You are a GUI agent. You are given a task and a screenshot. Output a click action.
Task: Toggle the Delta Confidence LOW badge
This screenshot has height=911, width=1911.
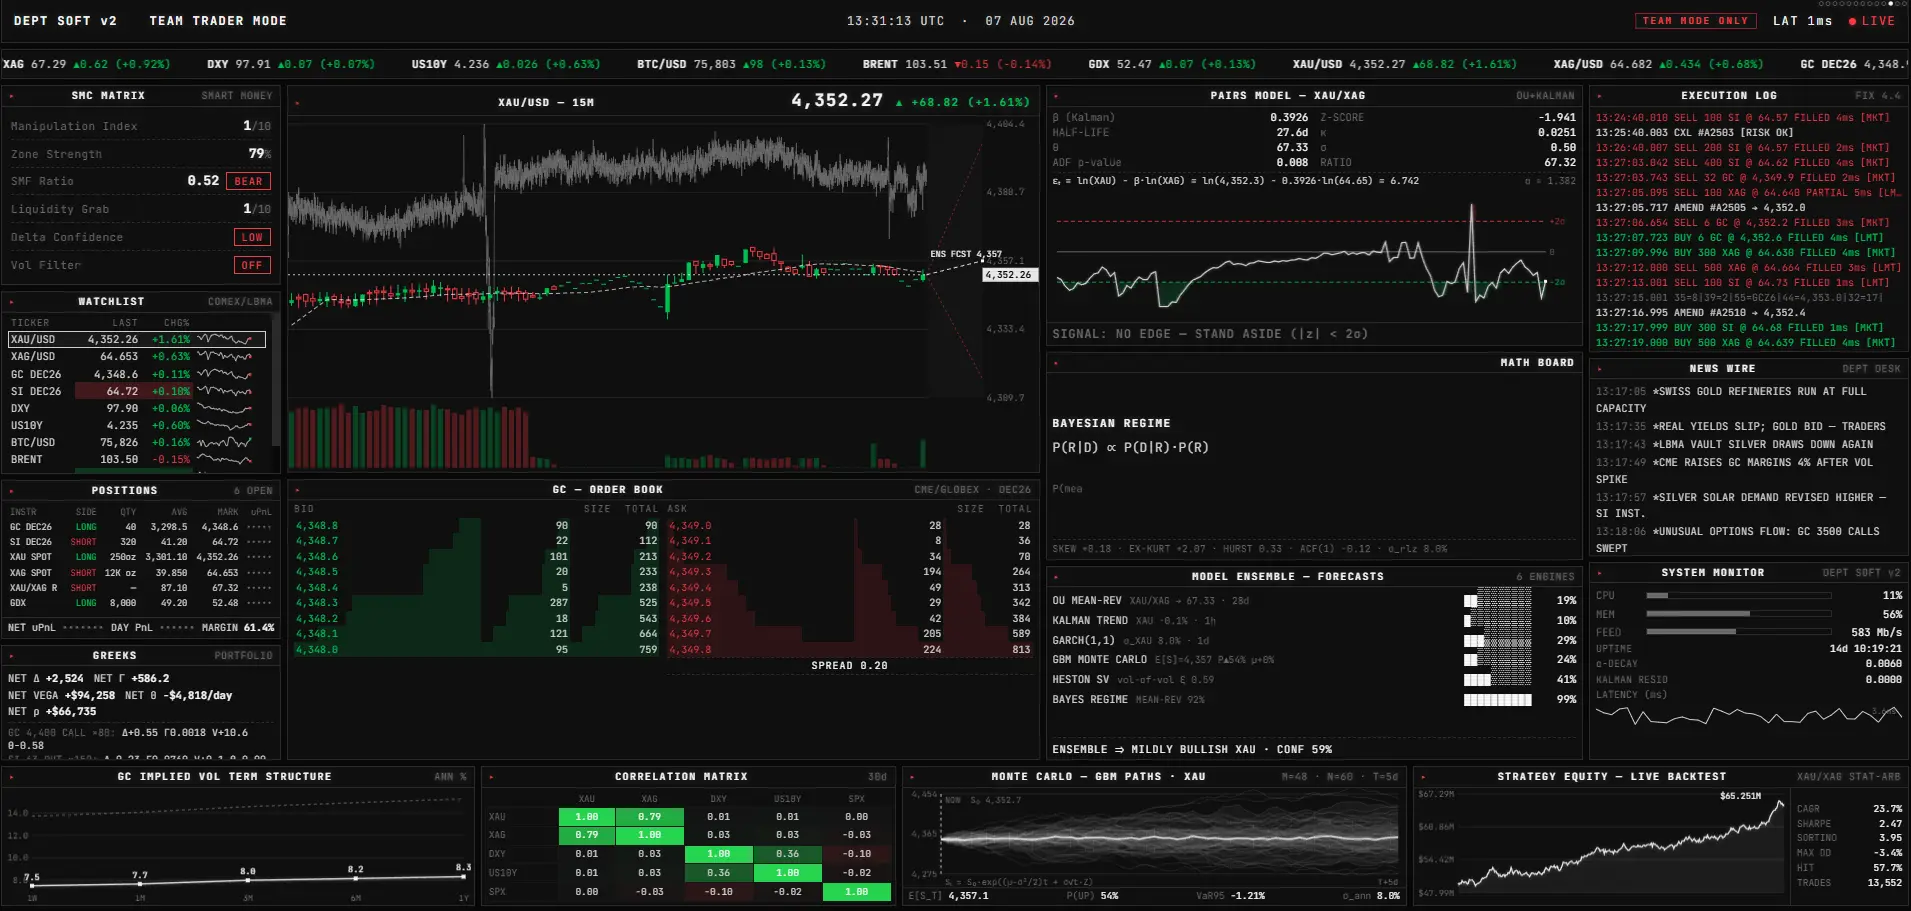[252, 237]
